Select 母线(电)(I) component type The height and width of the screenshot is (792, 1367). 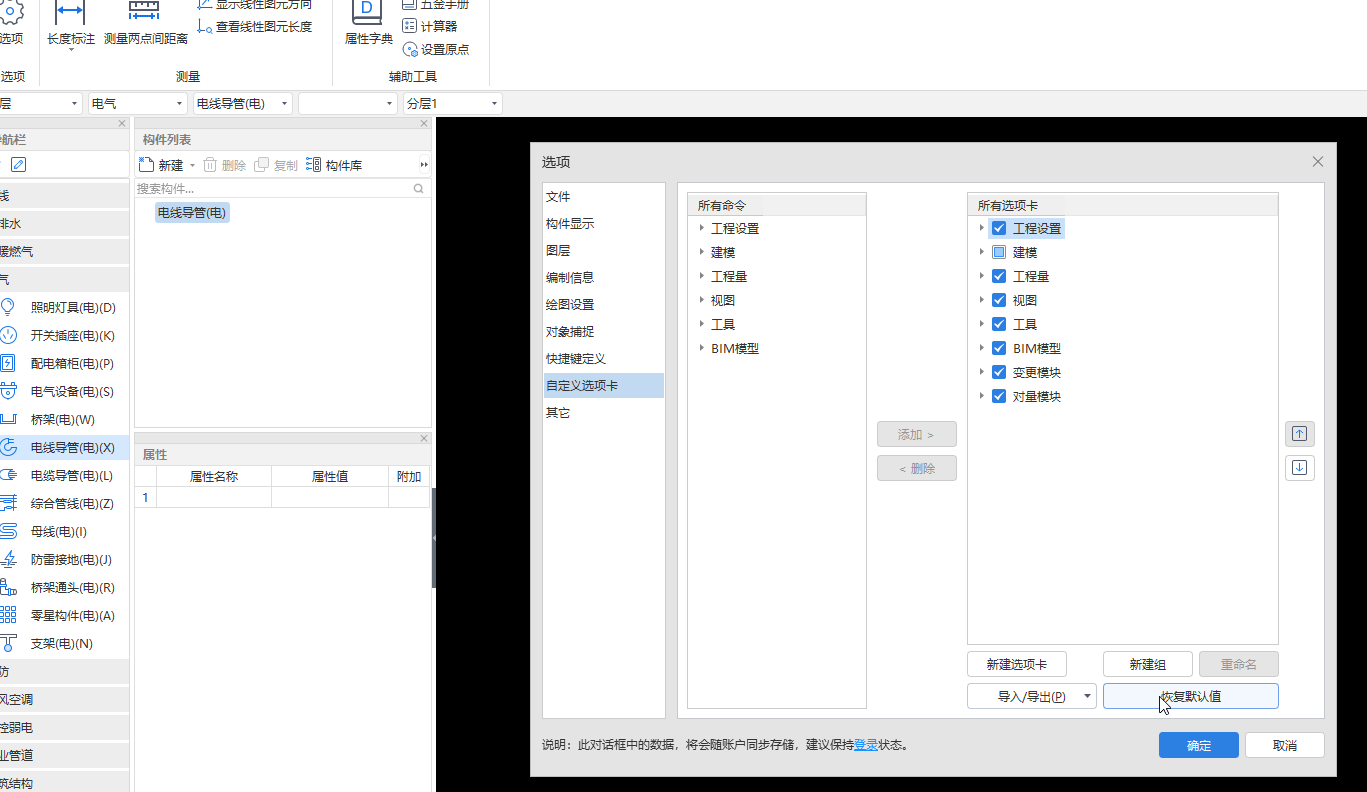click(x=64, y=532)
